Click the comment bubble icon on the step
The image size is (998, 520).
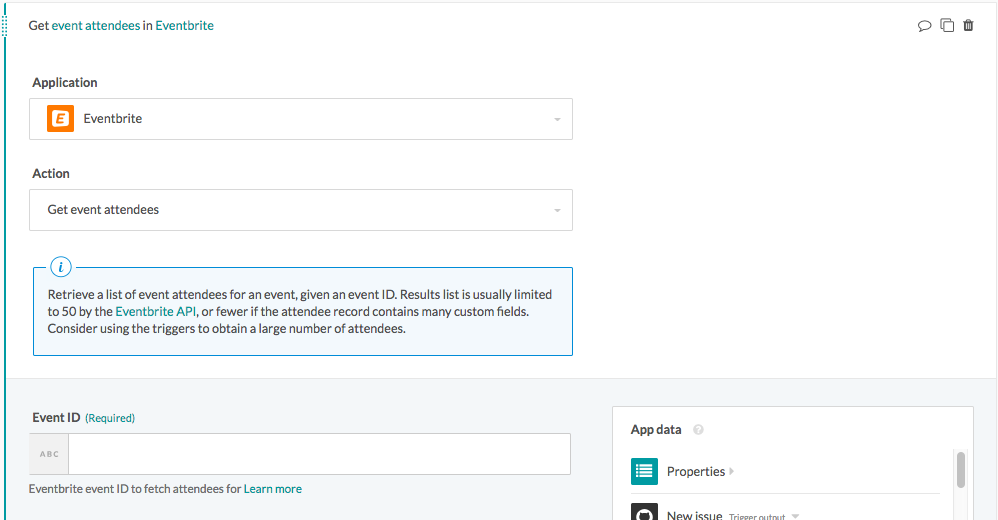pyautogui.click(x=924, y=26)
